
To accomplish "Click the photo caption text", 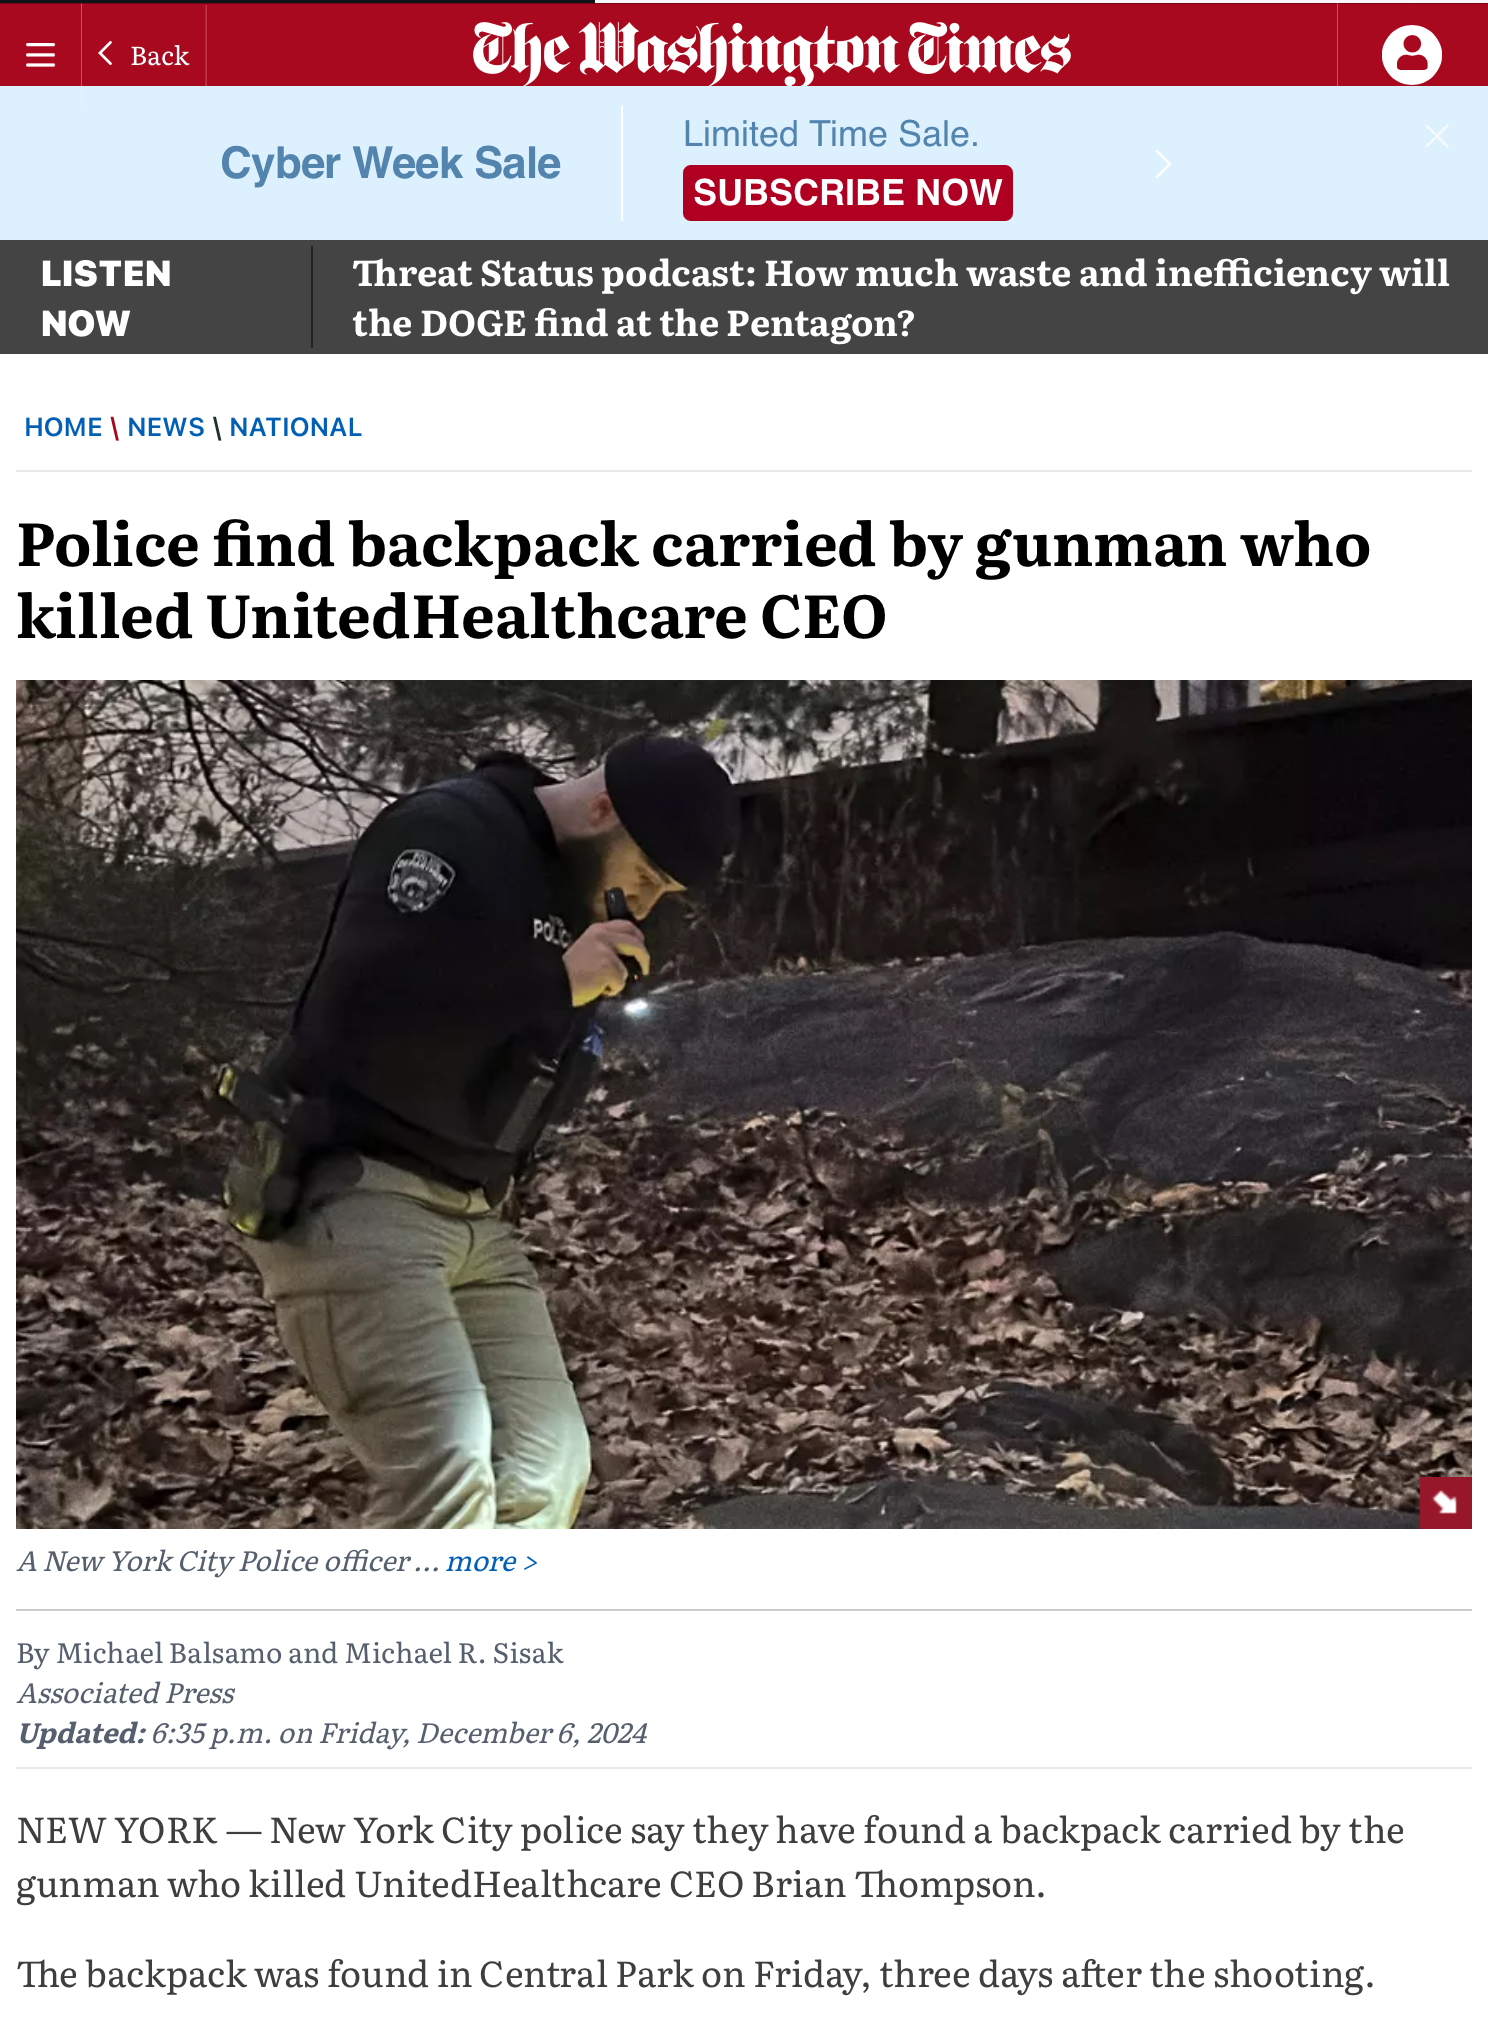I will click(228, 1561).
